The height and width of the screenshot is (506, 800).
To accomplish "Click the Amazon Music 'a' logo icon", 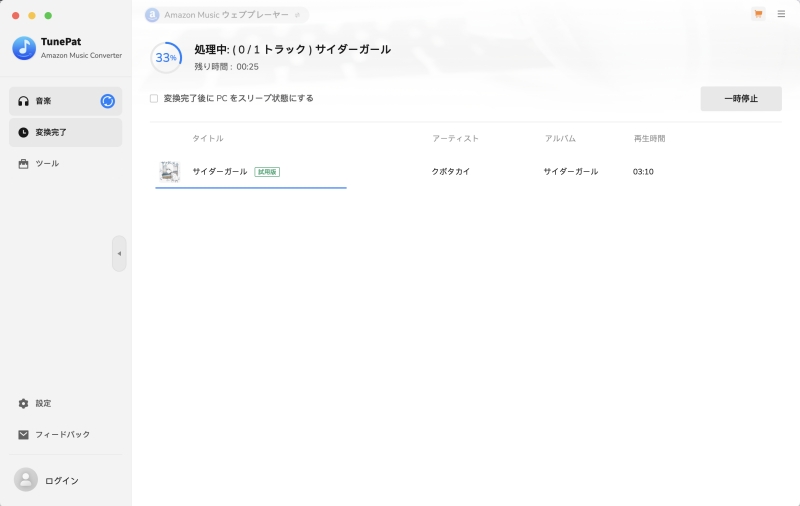I will [x=152, y=15].
